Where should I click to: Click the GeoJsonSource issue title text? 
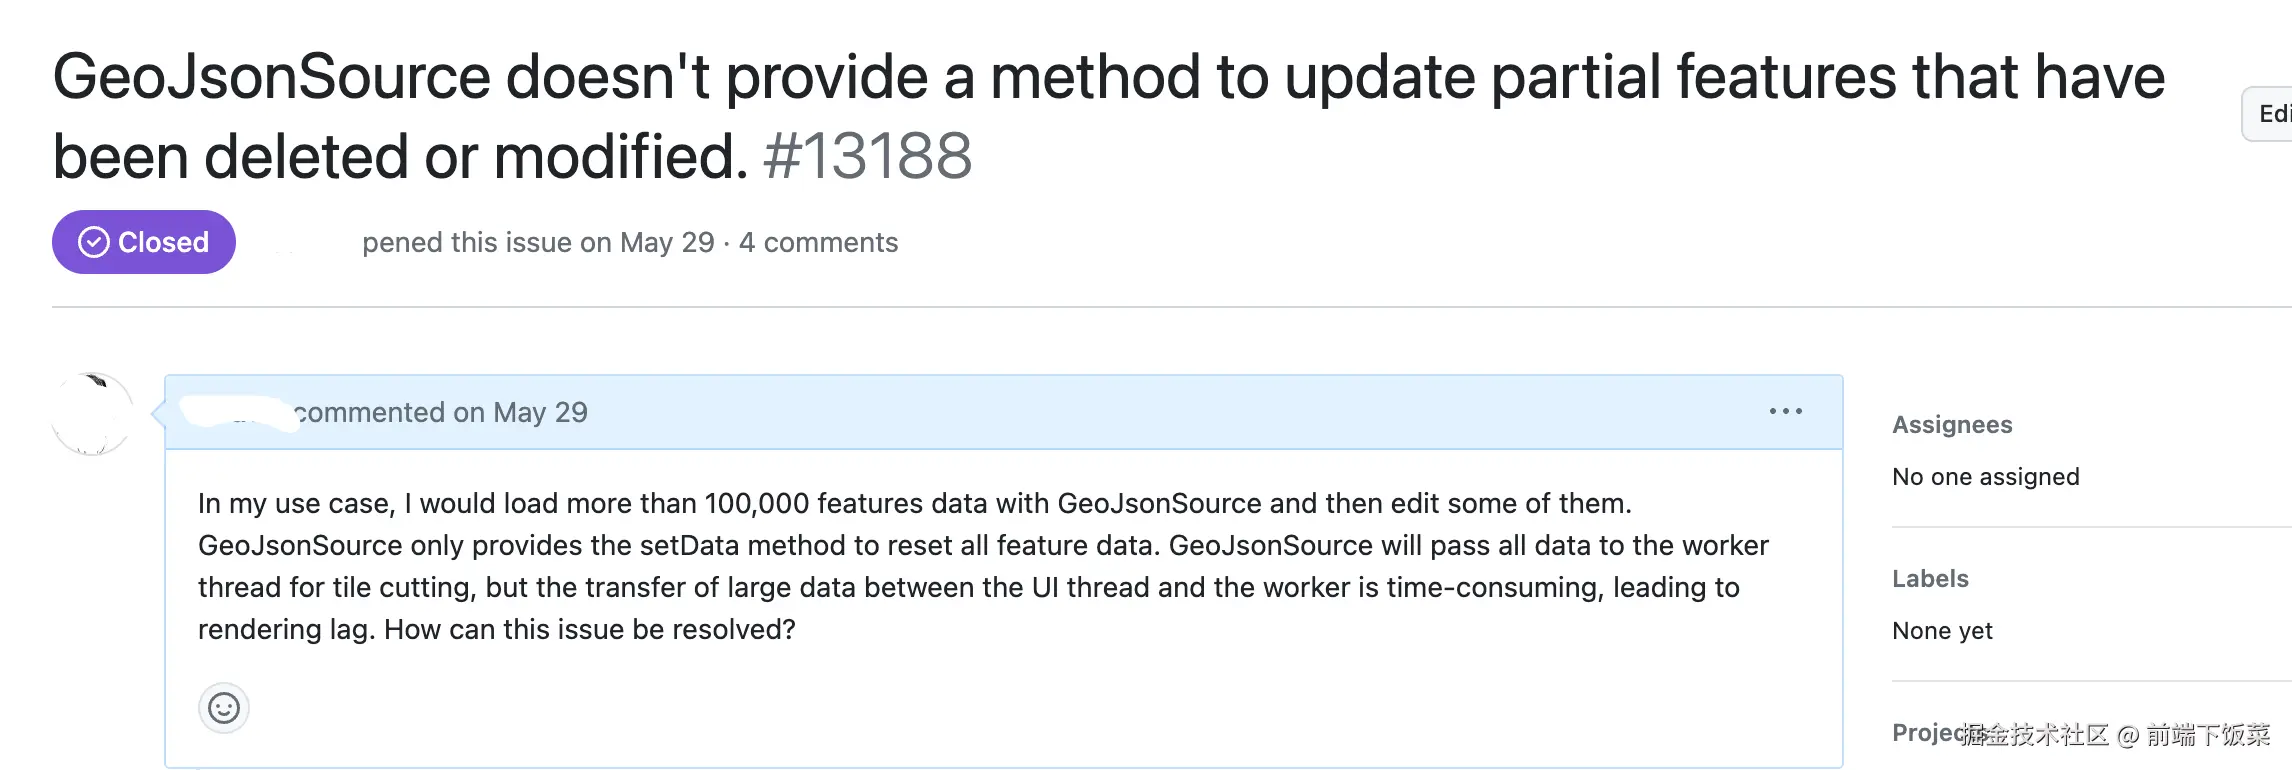coord(1108,78)
